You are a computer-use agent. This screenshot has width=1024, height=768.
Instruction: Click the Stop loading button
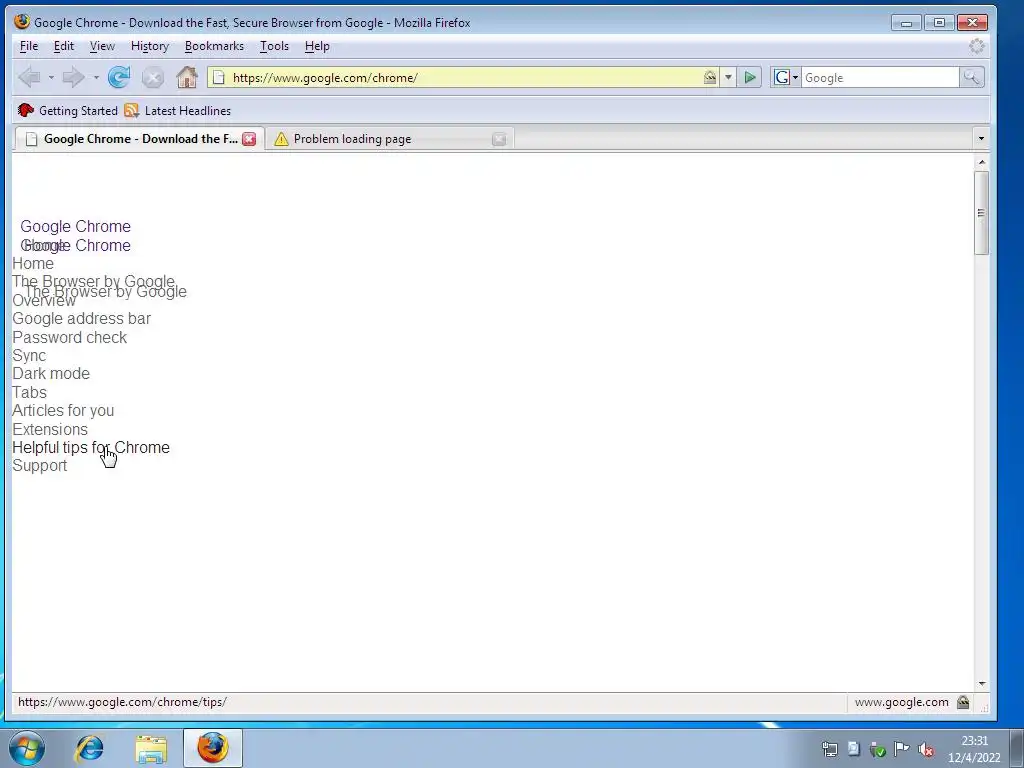153,78
